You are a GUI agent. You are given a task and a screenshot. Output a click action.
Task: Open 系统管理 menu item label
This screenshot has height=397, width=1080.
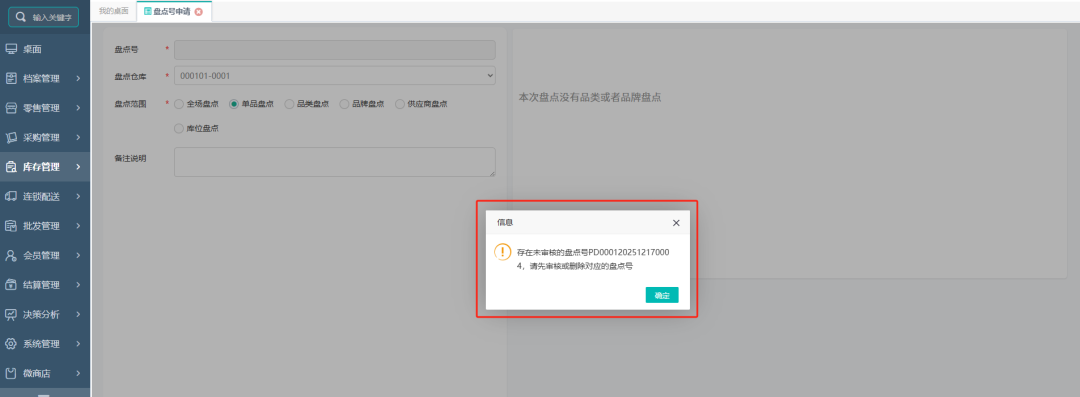[41, 344]
